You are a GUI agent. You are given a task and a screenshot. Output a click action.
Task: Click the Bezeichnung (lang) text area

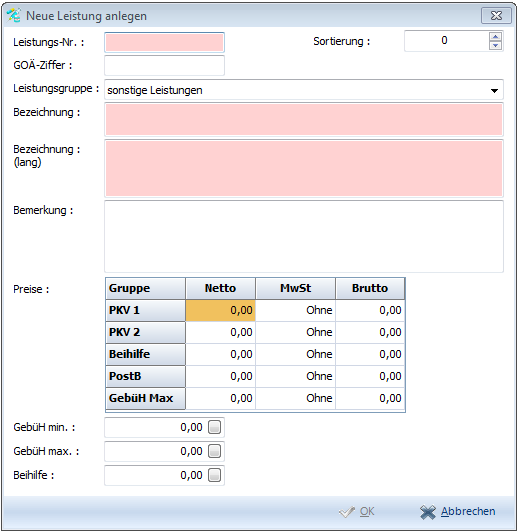(304, 169)
